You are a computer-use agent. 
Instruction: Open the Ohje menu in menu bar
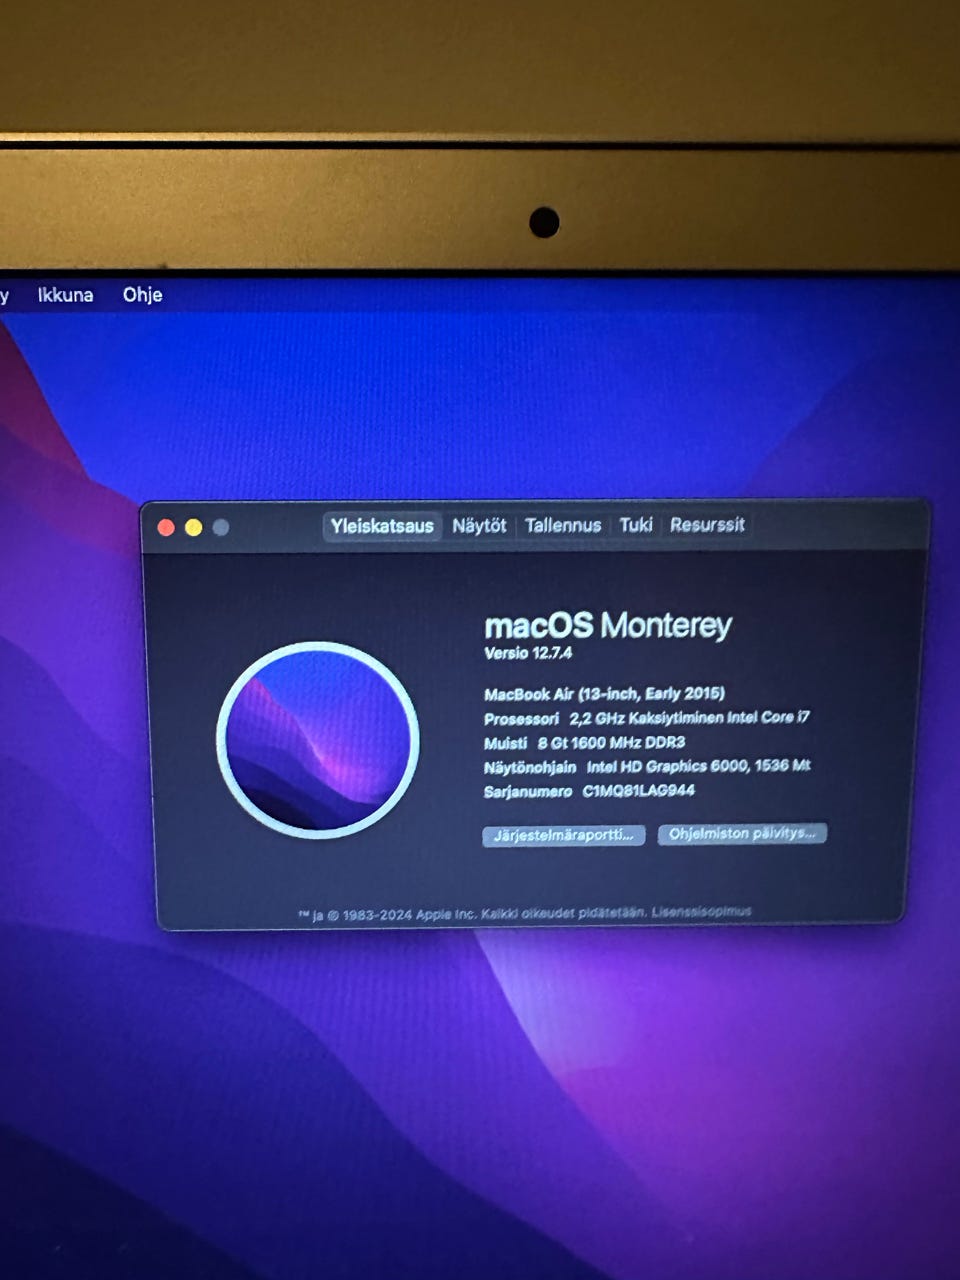pyautogui.click(x=142, y=295)
